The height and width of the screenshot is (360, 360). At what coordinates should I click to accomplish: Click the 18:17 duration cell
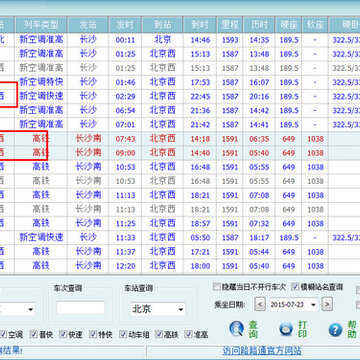point(259,238)
